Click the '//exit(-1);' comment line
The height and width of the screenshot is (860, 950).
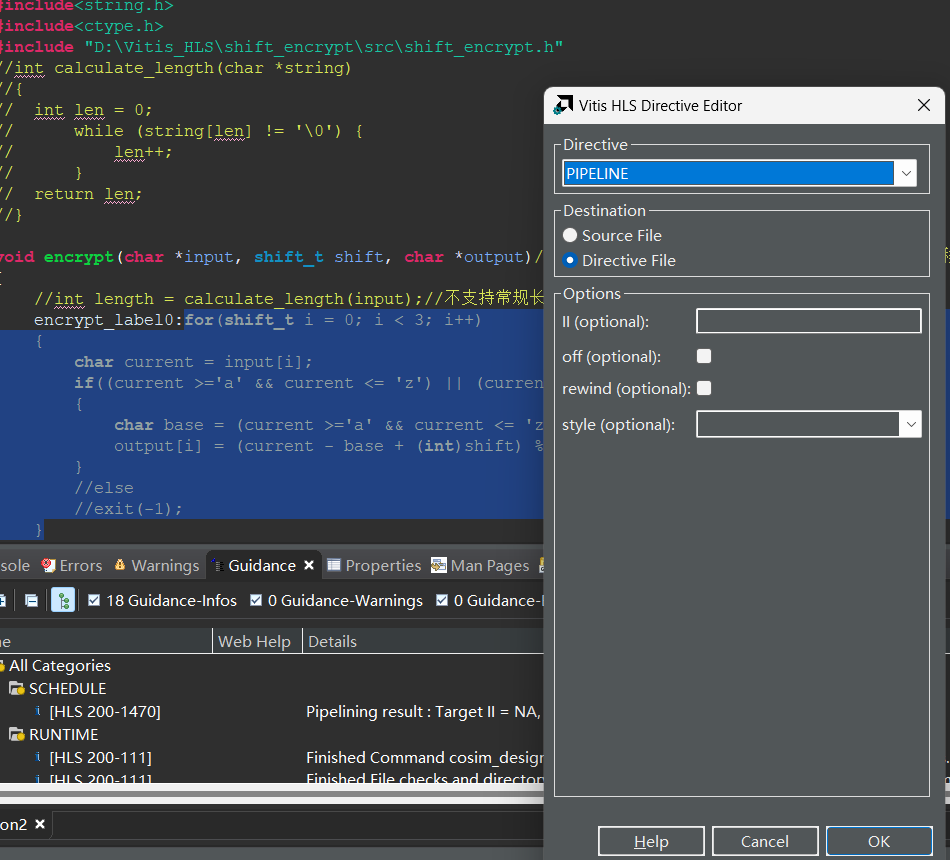click(128, 509)
